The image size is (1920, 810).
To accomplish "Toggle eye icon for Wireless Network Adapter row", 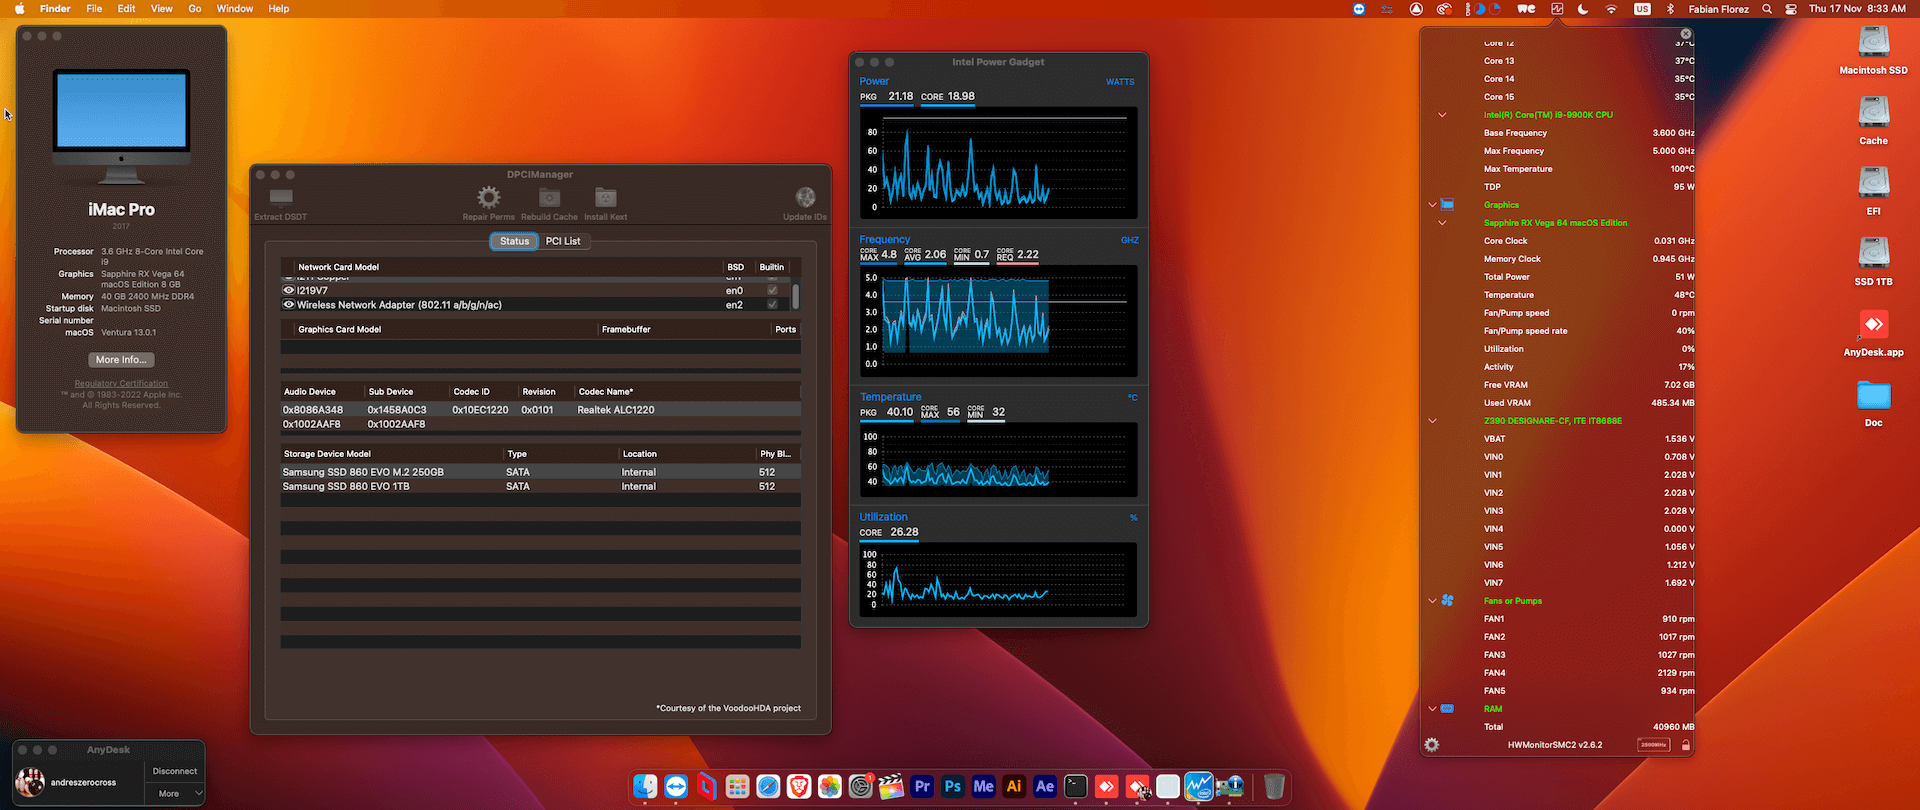I will tap(289, 305).
